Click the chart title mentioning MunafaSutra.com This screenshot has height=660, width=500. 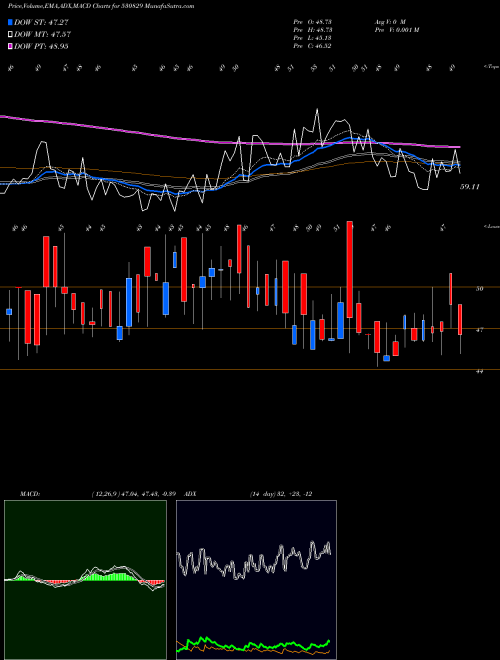point(101,6)
